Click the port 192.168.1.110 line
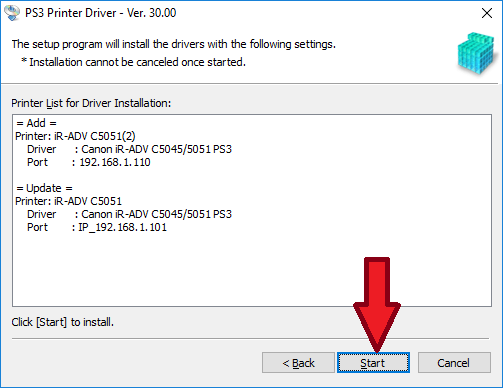Viewport: 503px width, 388px height. click(x=89, y=162)
